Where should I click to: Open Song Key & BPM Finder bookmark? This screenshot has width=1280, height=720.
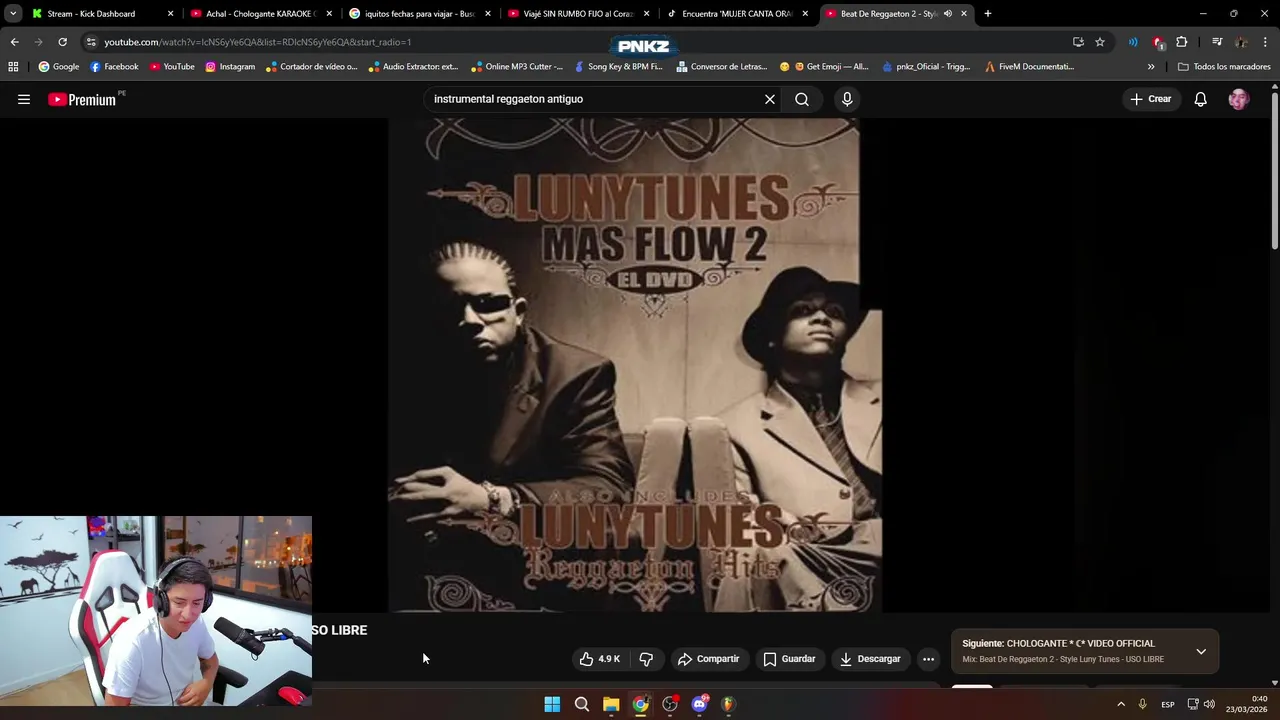coord(618,67)
